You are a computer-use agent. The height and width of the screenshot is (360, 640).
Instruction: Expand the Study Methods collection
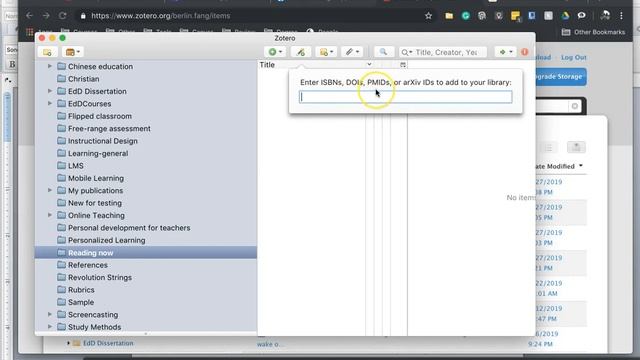point(50,327)
